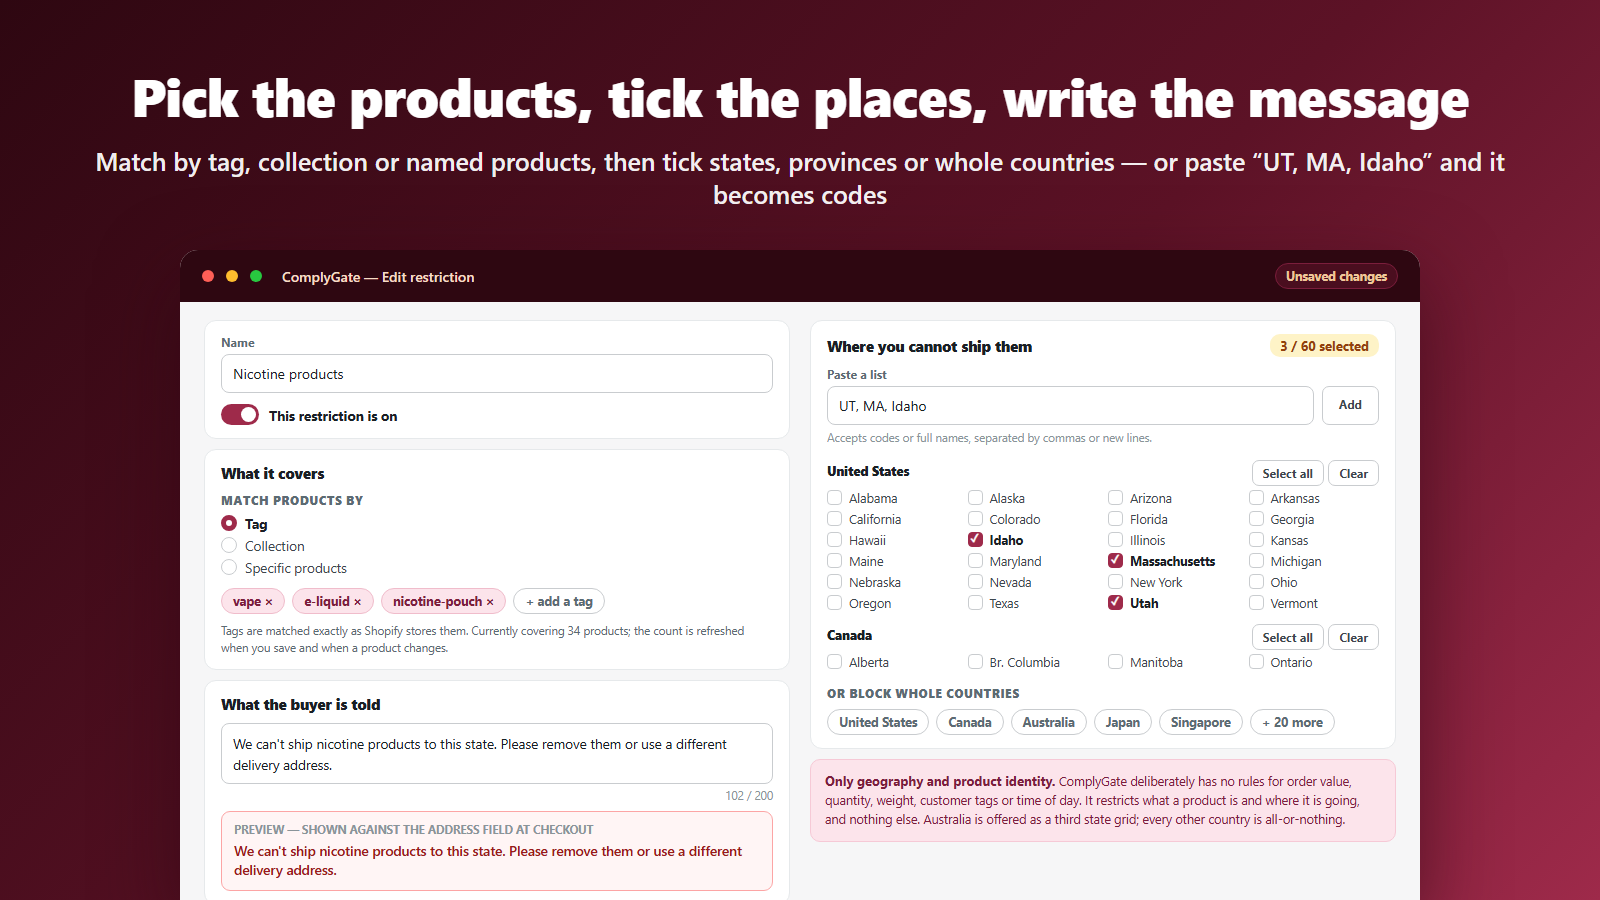The height and width of the screenshot is (900, 1600).
Task: Tick the California checkbox
Action: coord(834,519)
